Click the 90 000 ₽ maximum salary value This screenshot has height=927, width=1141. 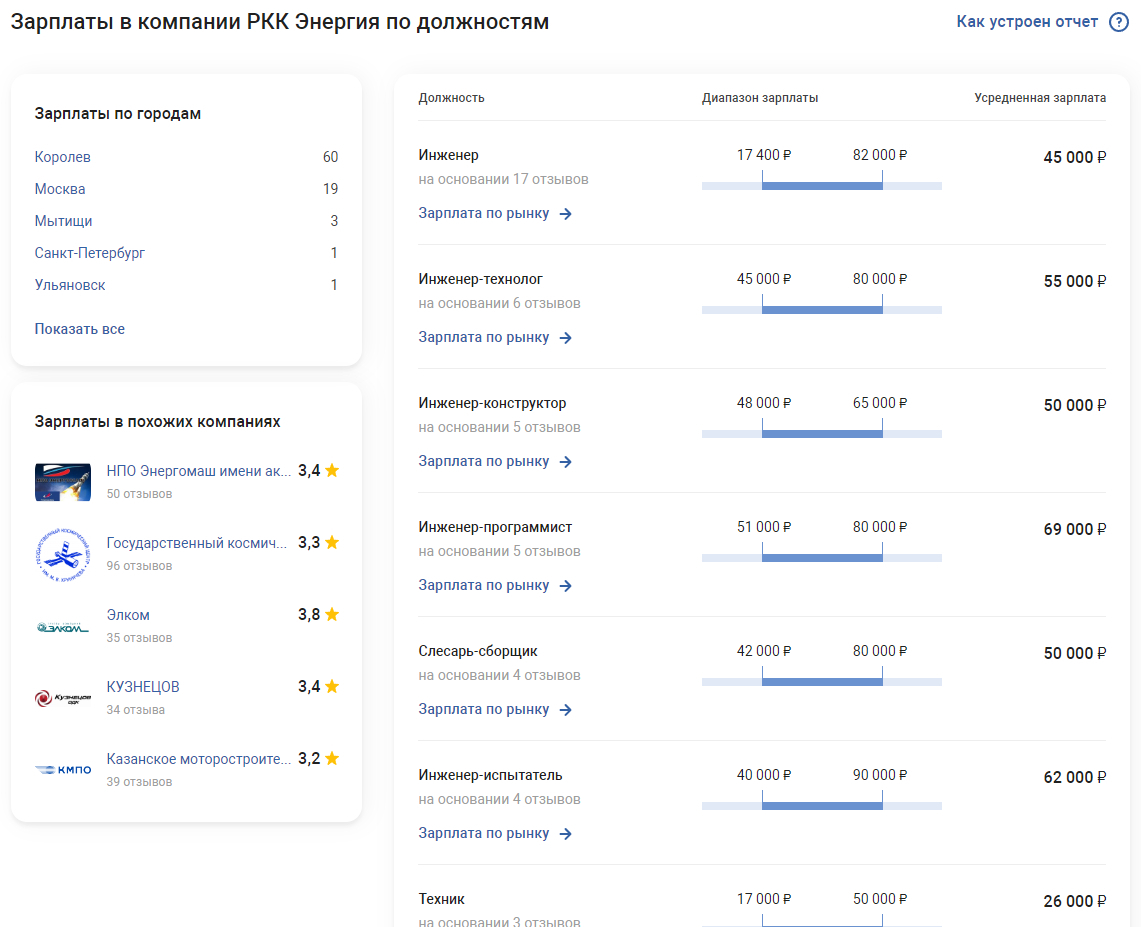(x=880, y=776)
